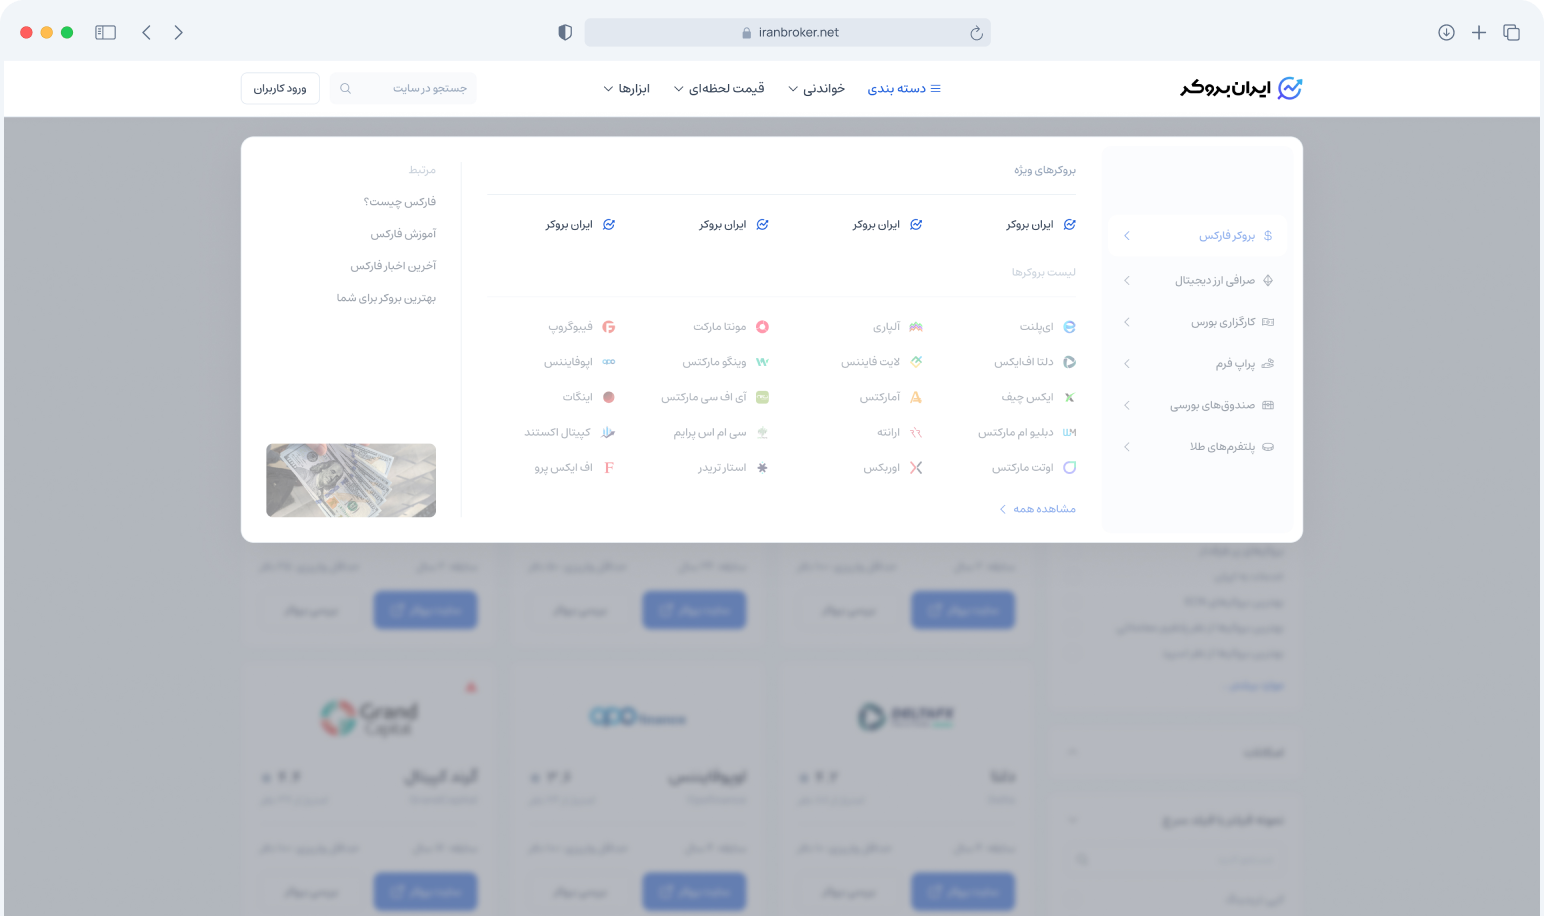
Task: Click the مشاهده همه view-all link
Action: (1038, 509)
